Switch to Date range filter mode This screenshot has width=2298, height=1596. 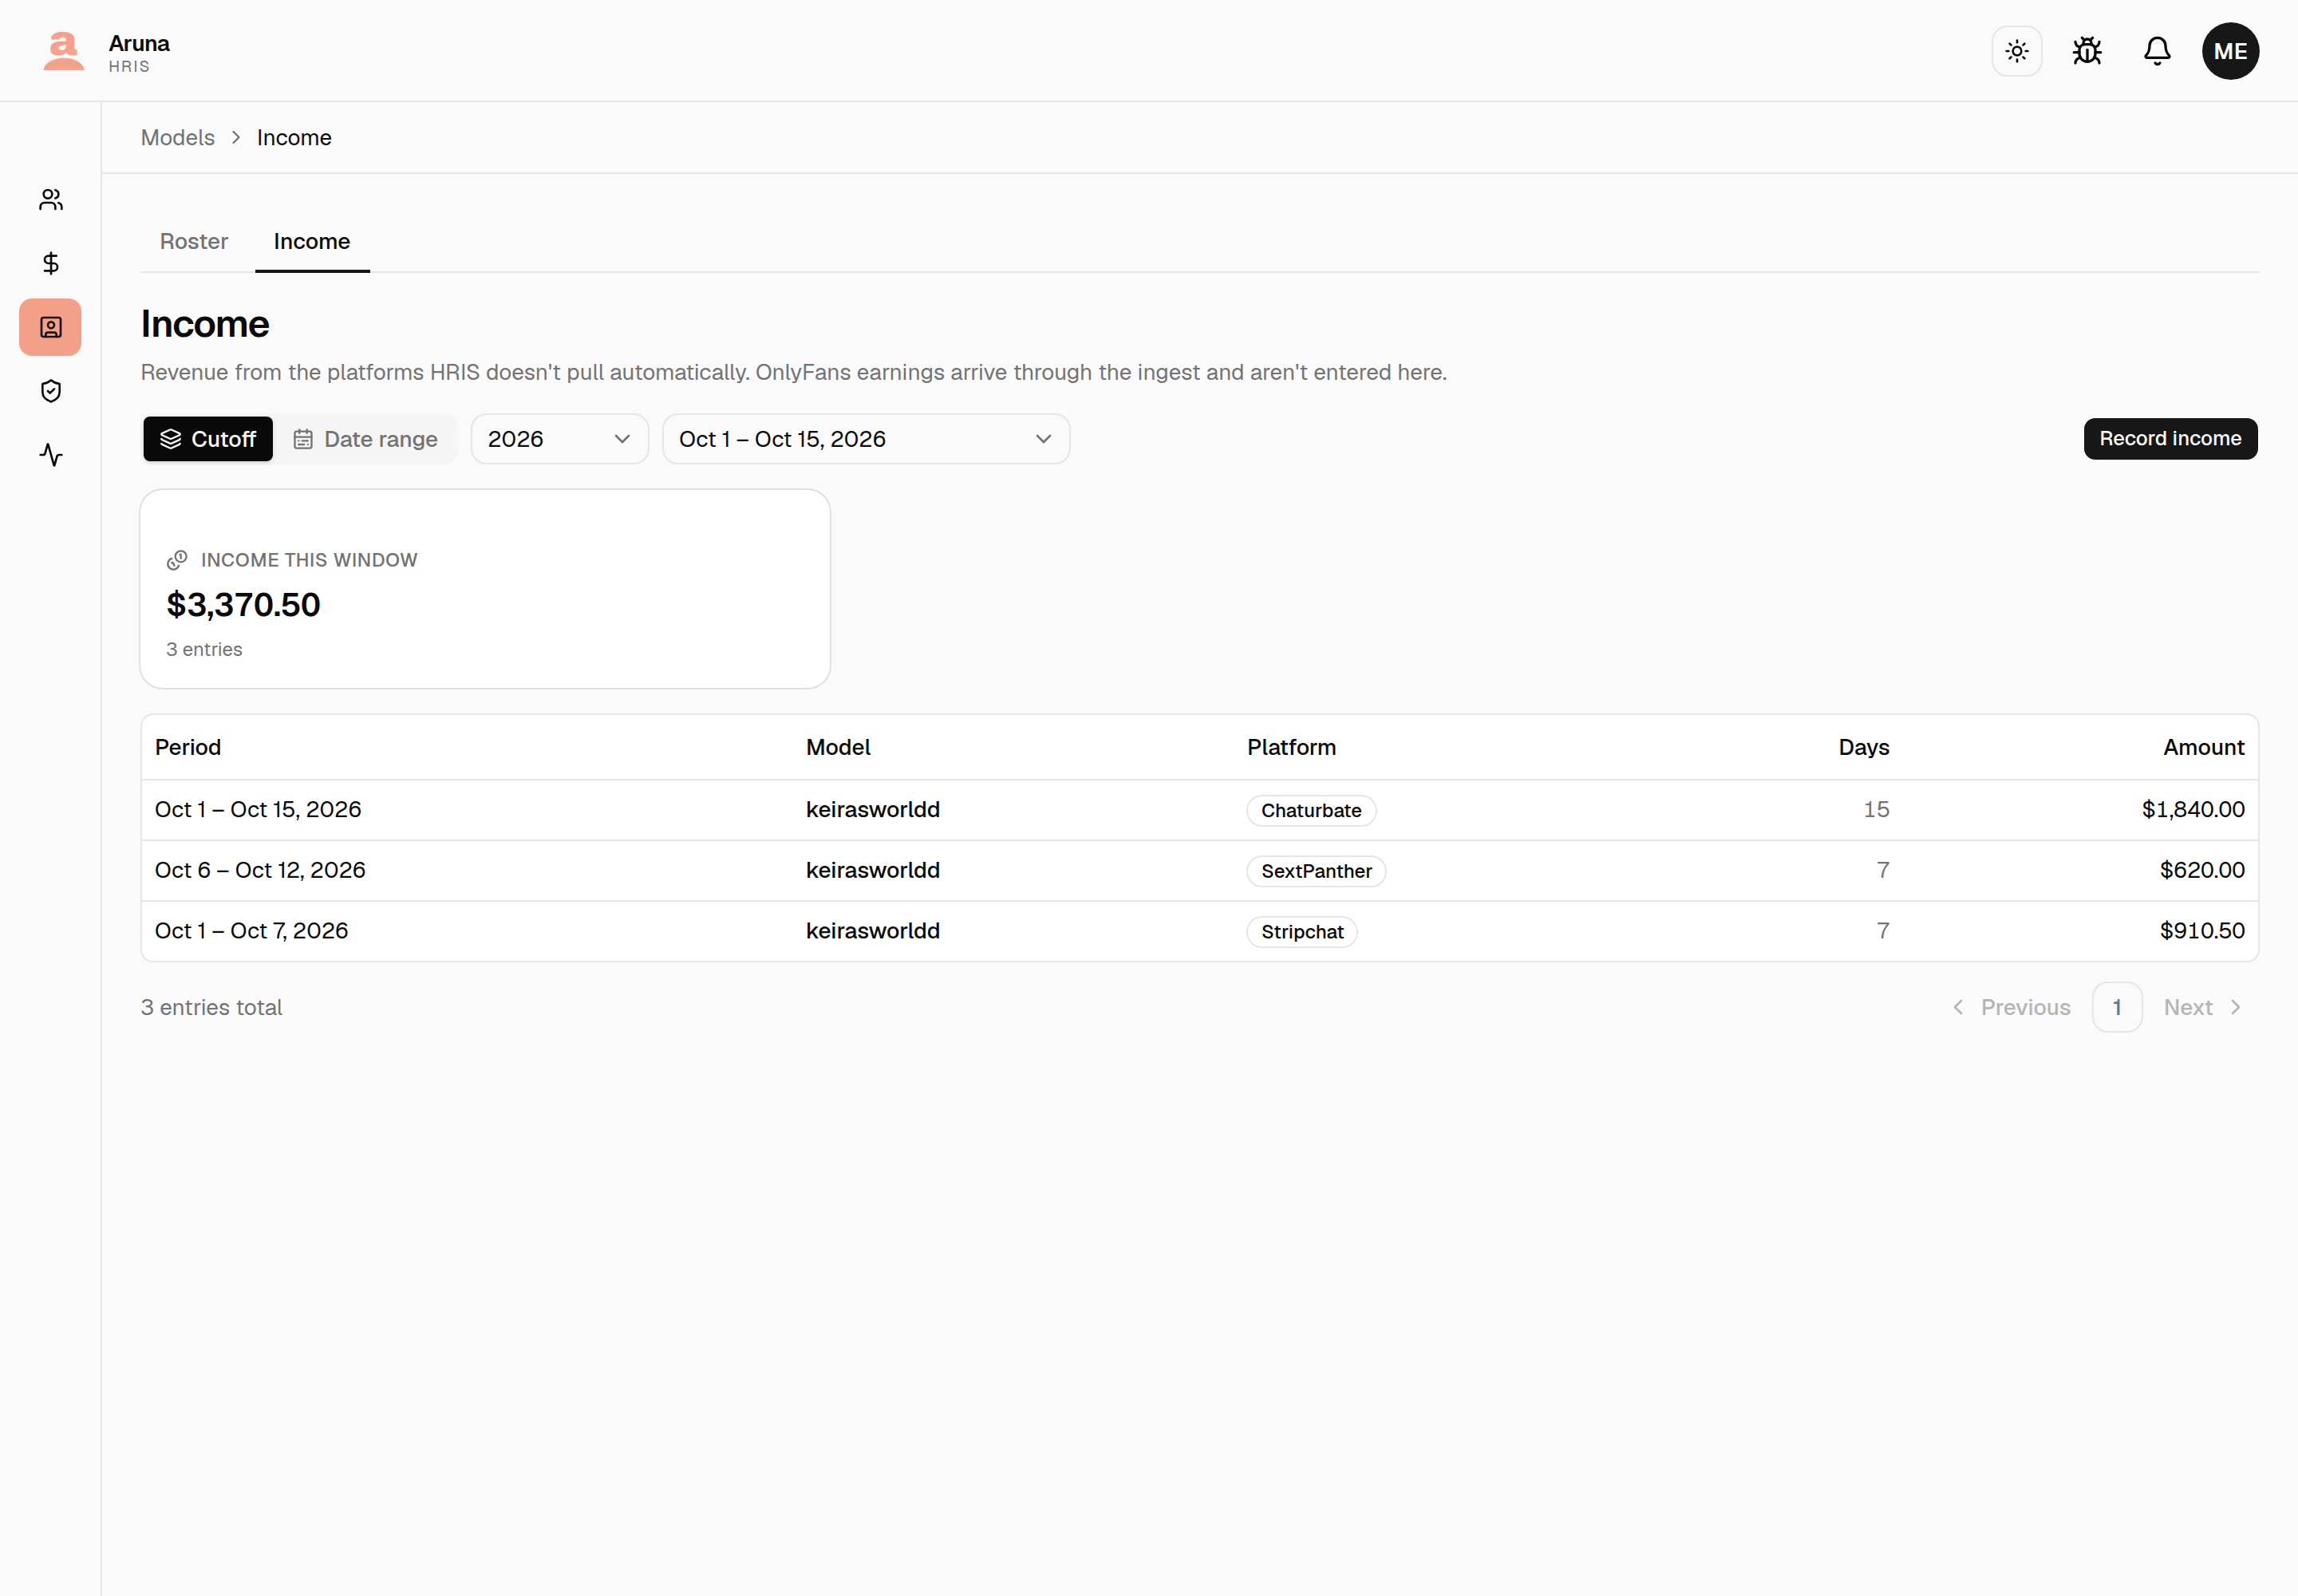[x=365, y=439]
